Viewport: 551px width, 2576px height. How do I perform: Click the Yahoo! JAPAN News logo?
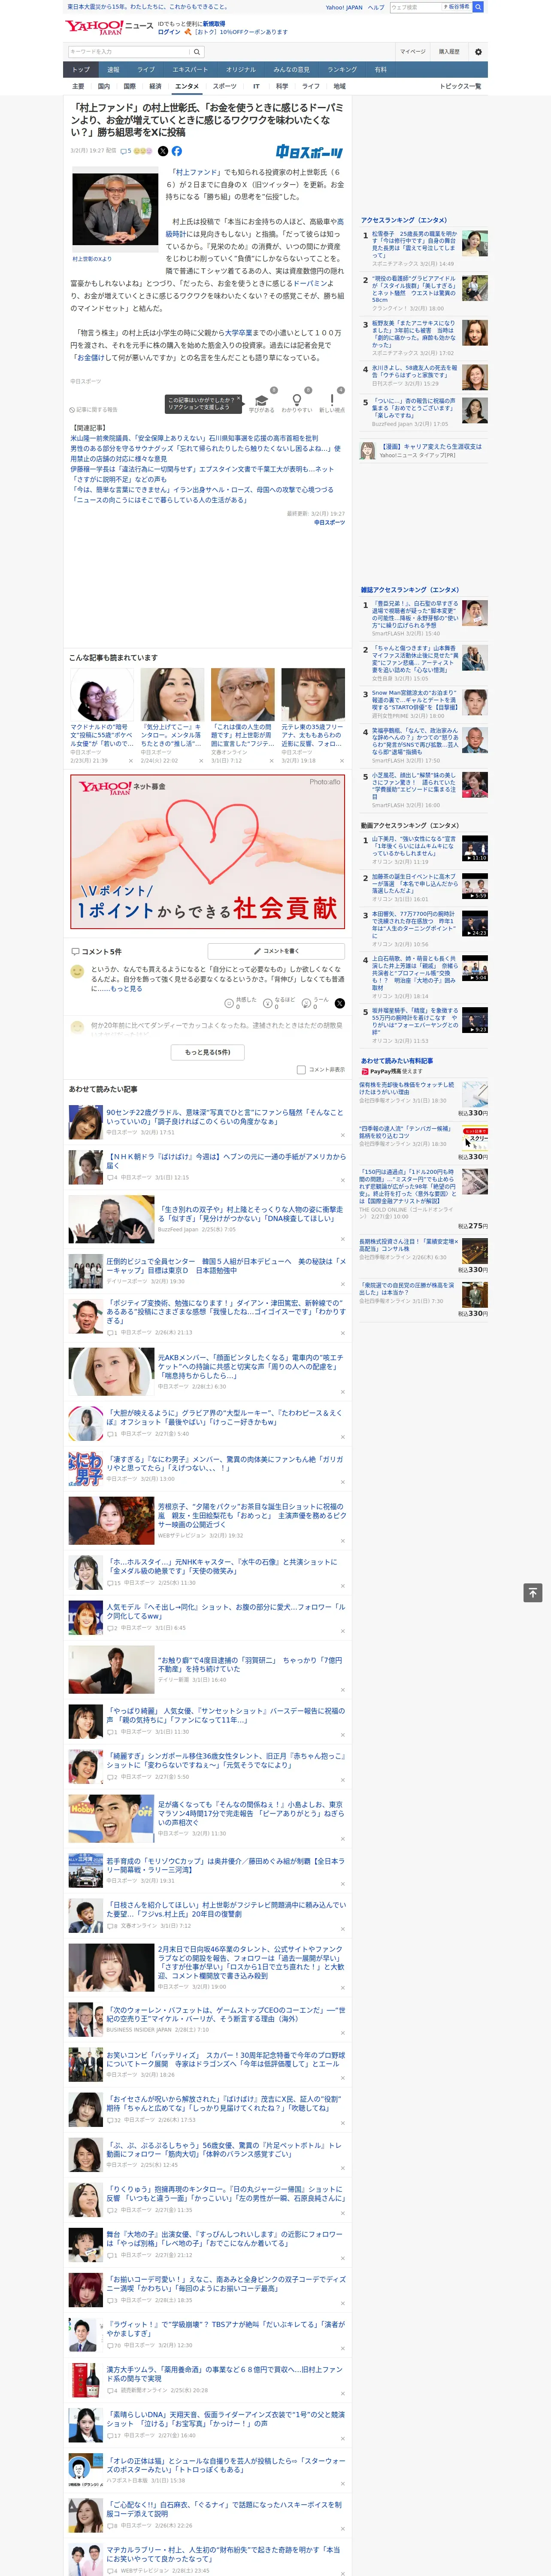[x=110, y=28]
